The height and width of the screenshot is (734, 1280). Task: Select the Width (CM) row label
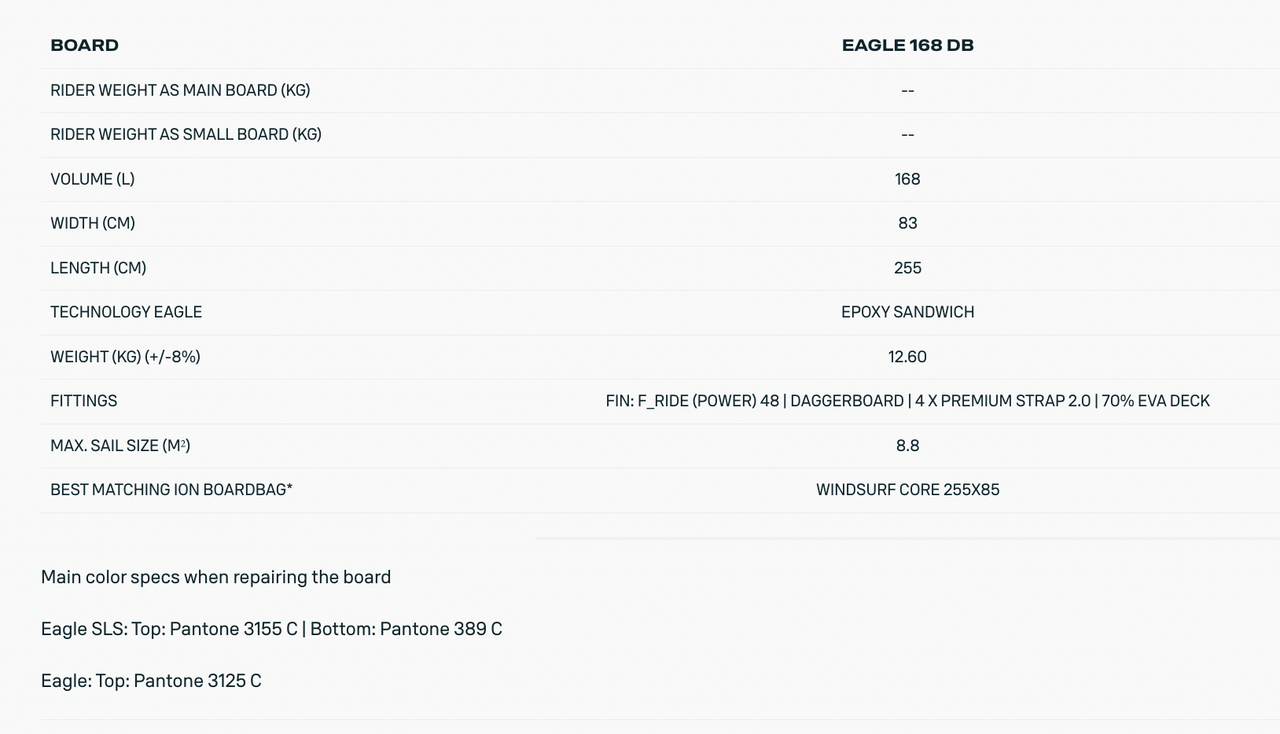[93, 223]
